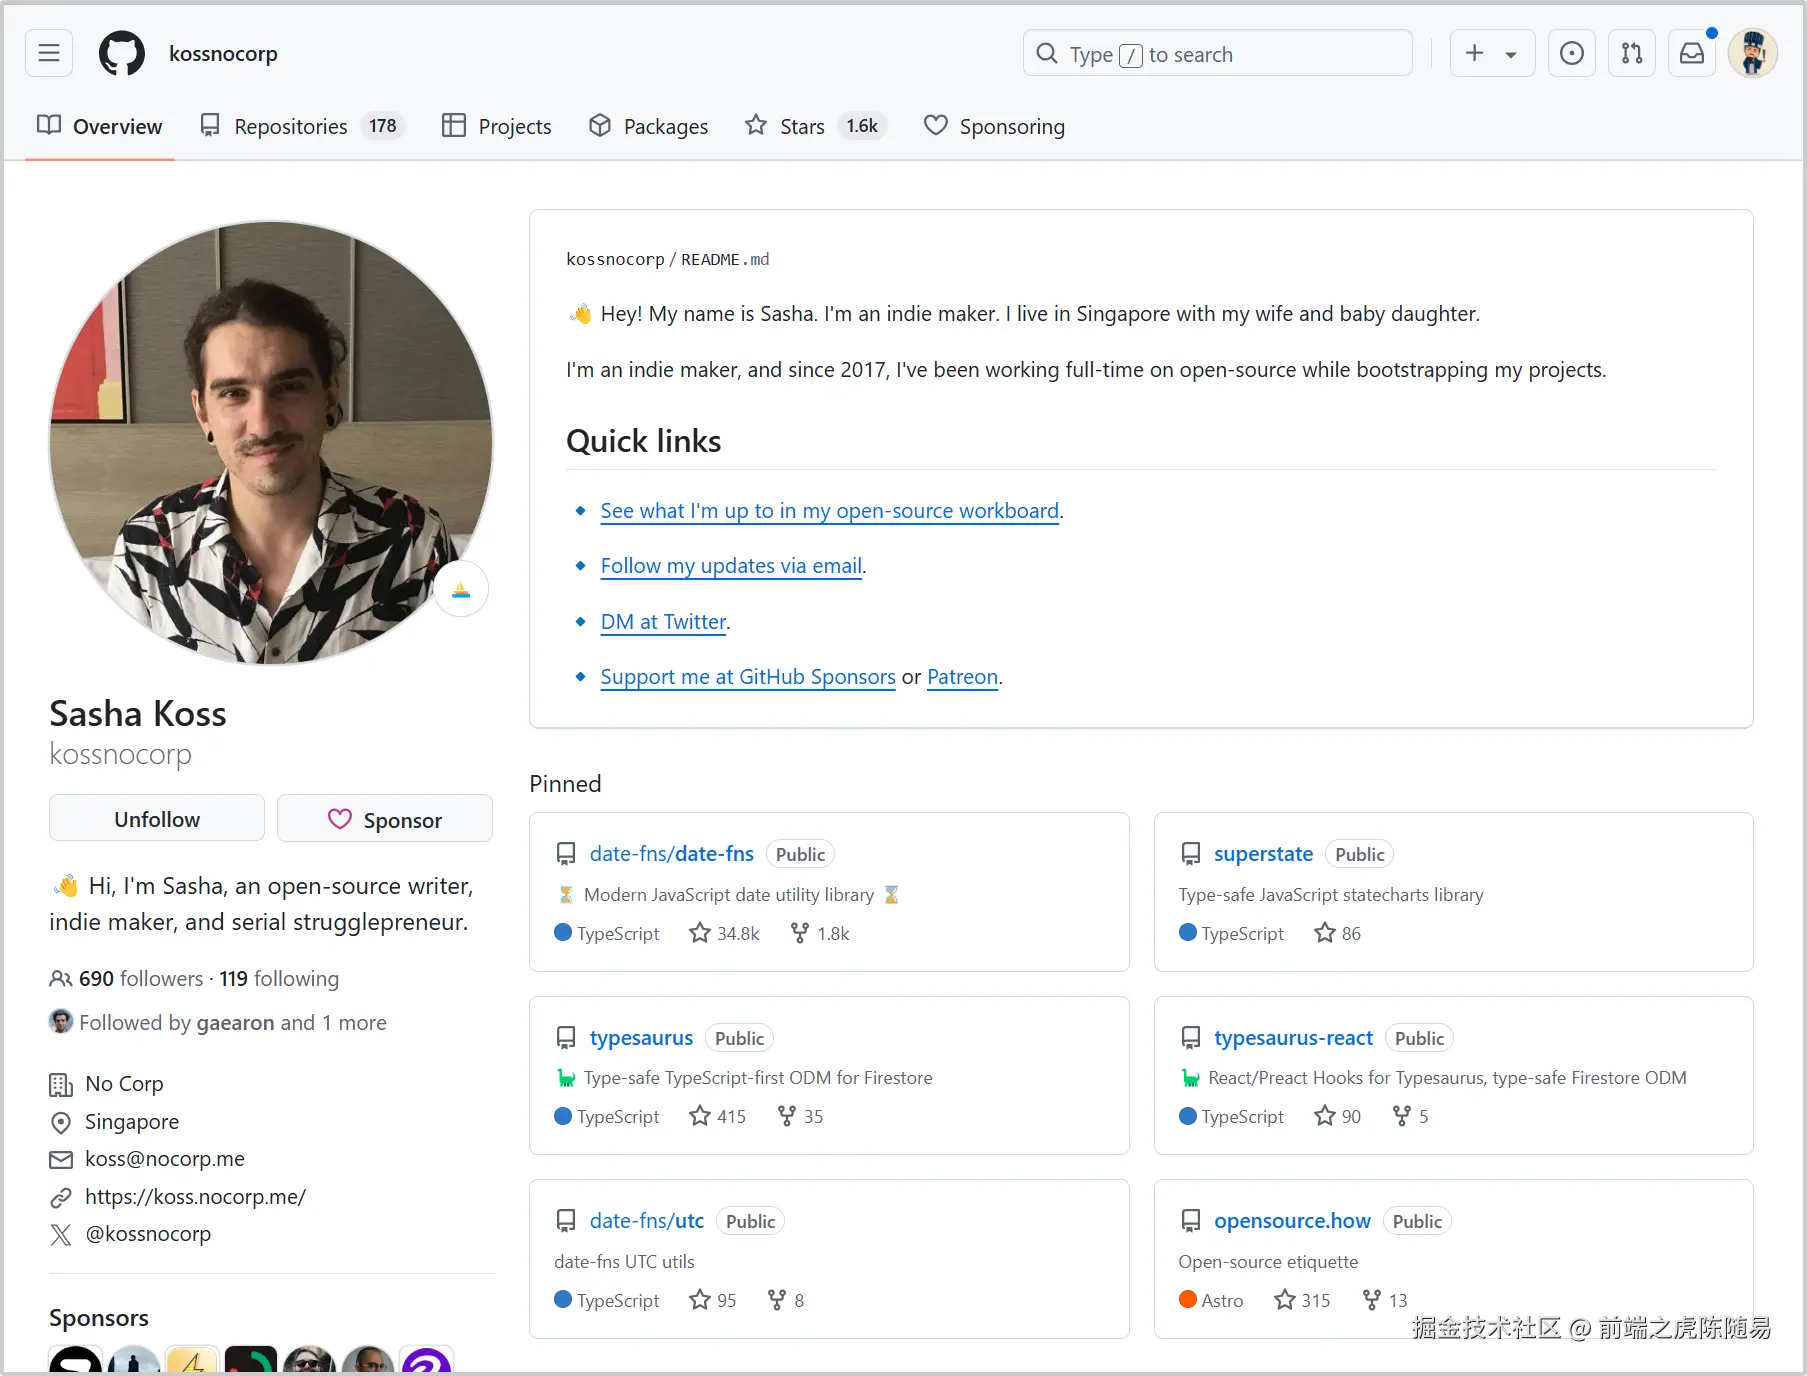The height and width of the screenshot is (1376, 1807).
Task: Open the Patreon link
Action: [x=962, y=677]
